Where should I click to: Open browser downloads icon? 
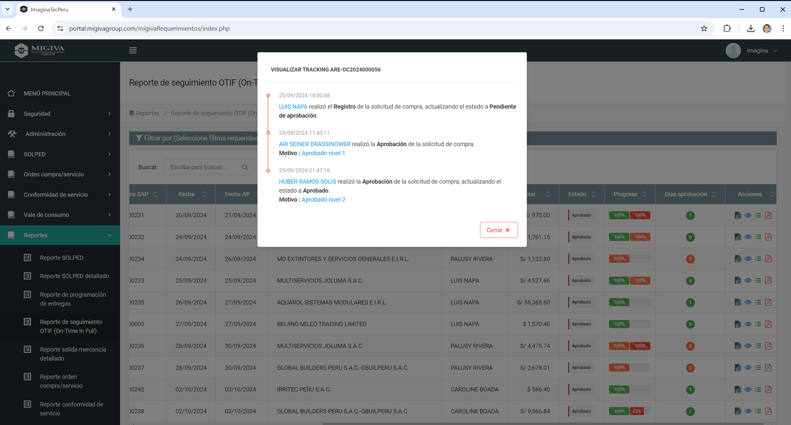(x=750, y=28)
